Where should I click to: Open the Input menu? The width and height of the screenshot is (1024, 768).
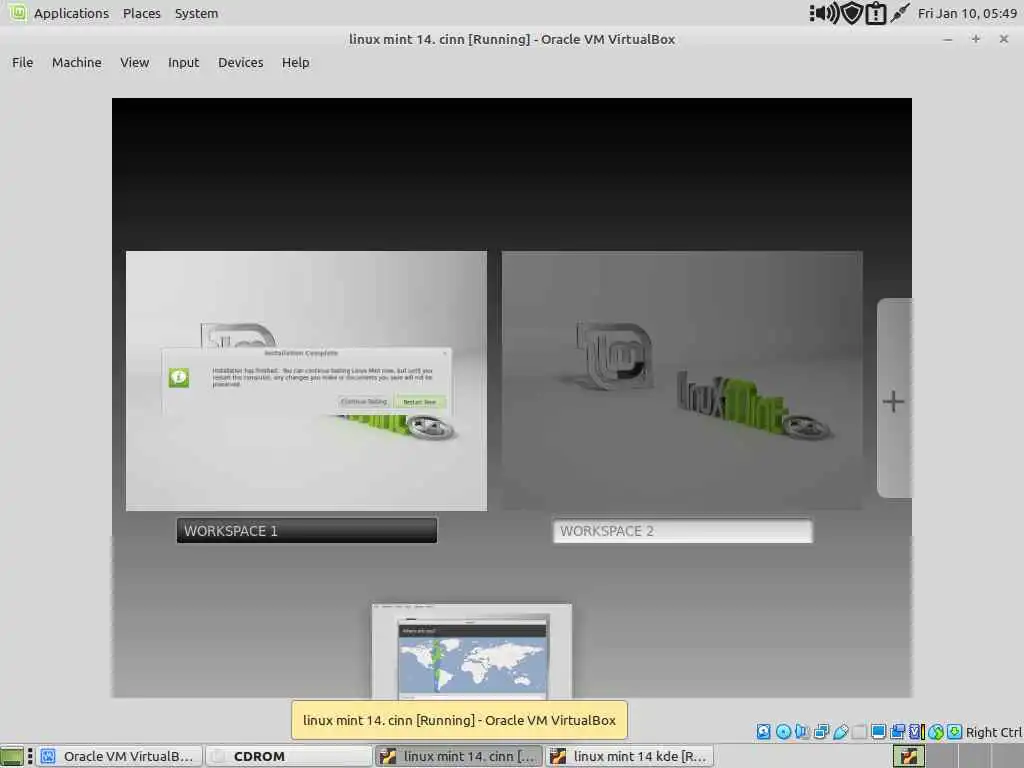pyautogui.click(x=183, y=63)
